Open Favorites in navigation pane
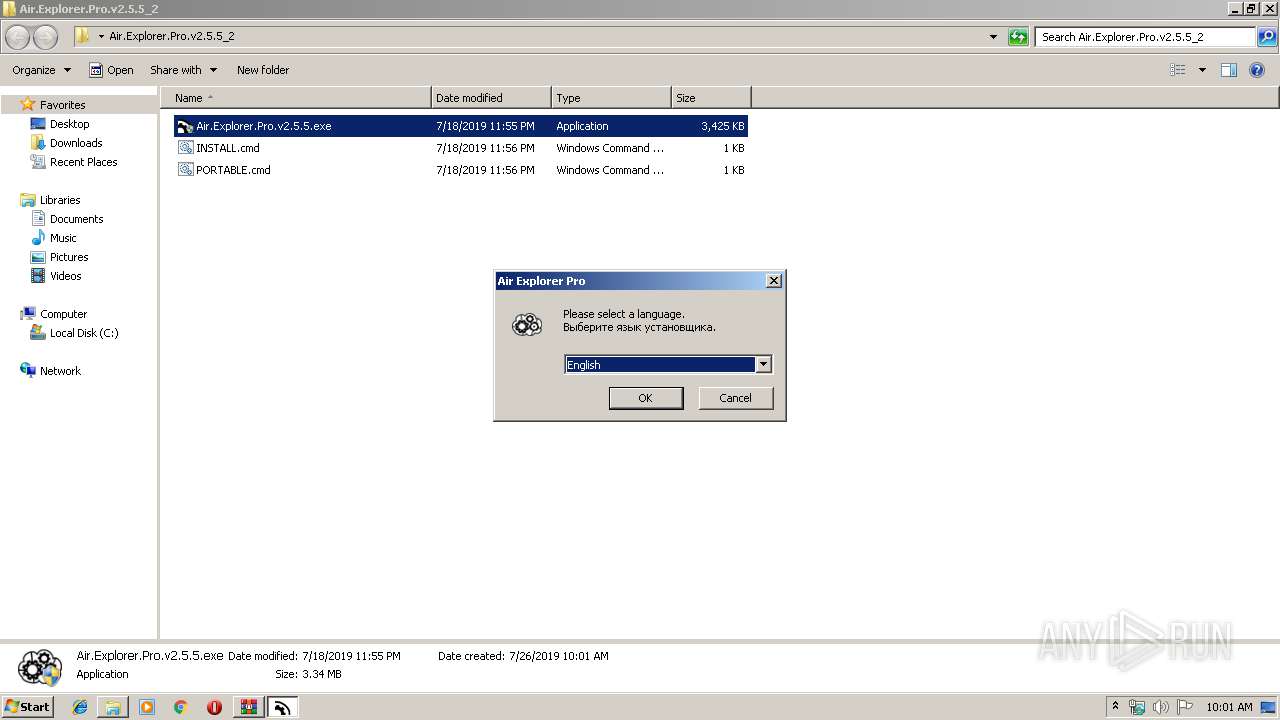This screenshot has width=1280, height=720. (62, 105)
